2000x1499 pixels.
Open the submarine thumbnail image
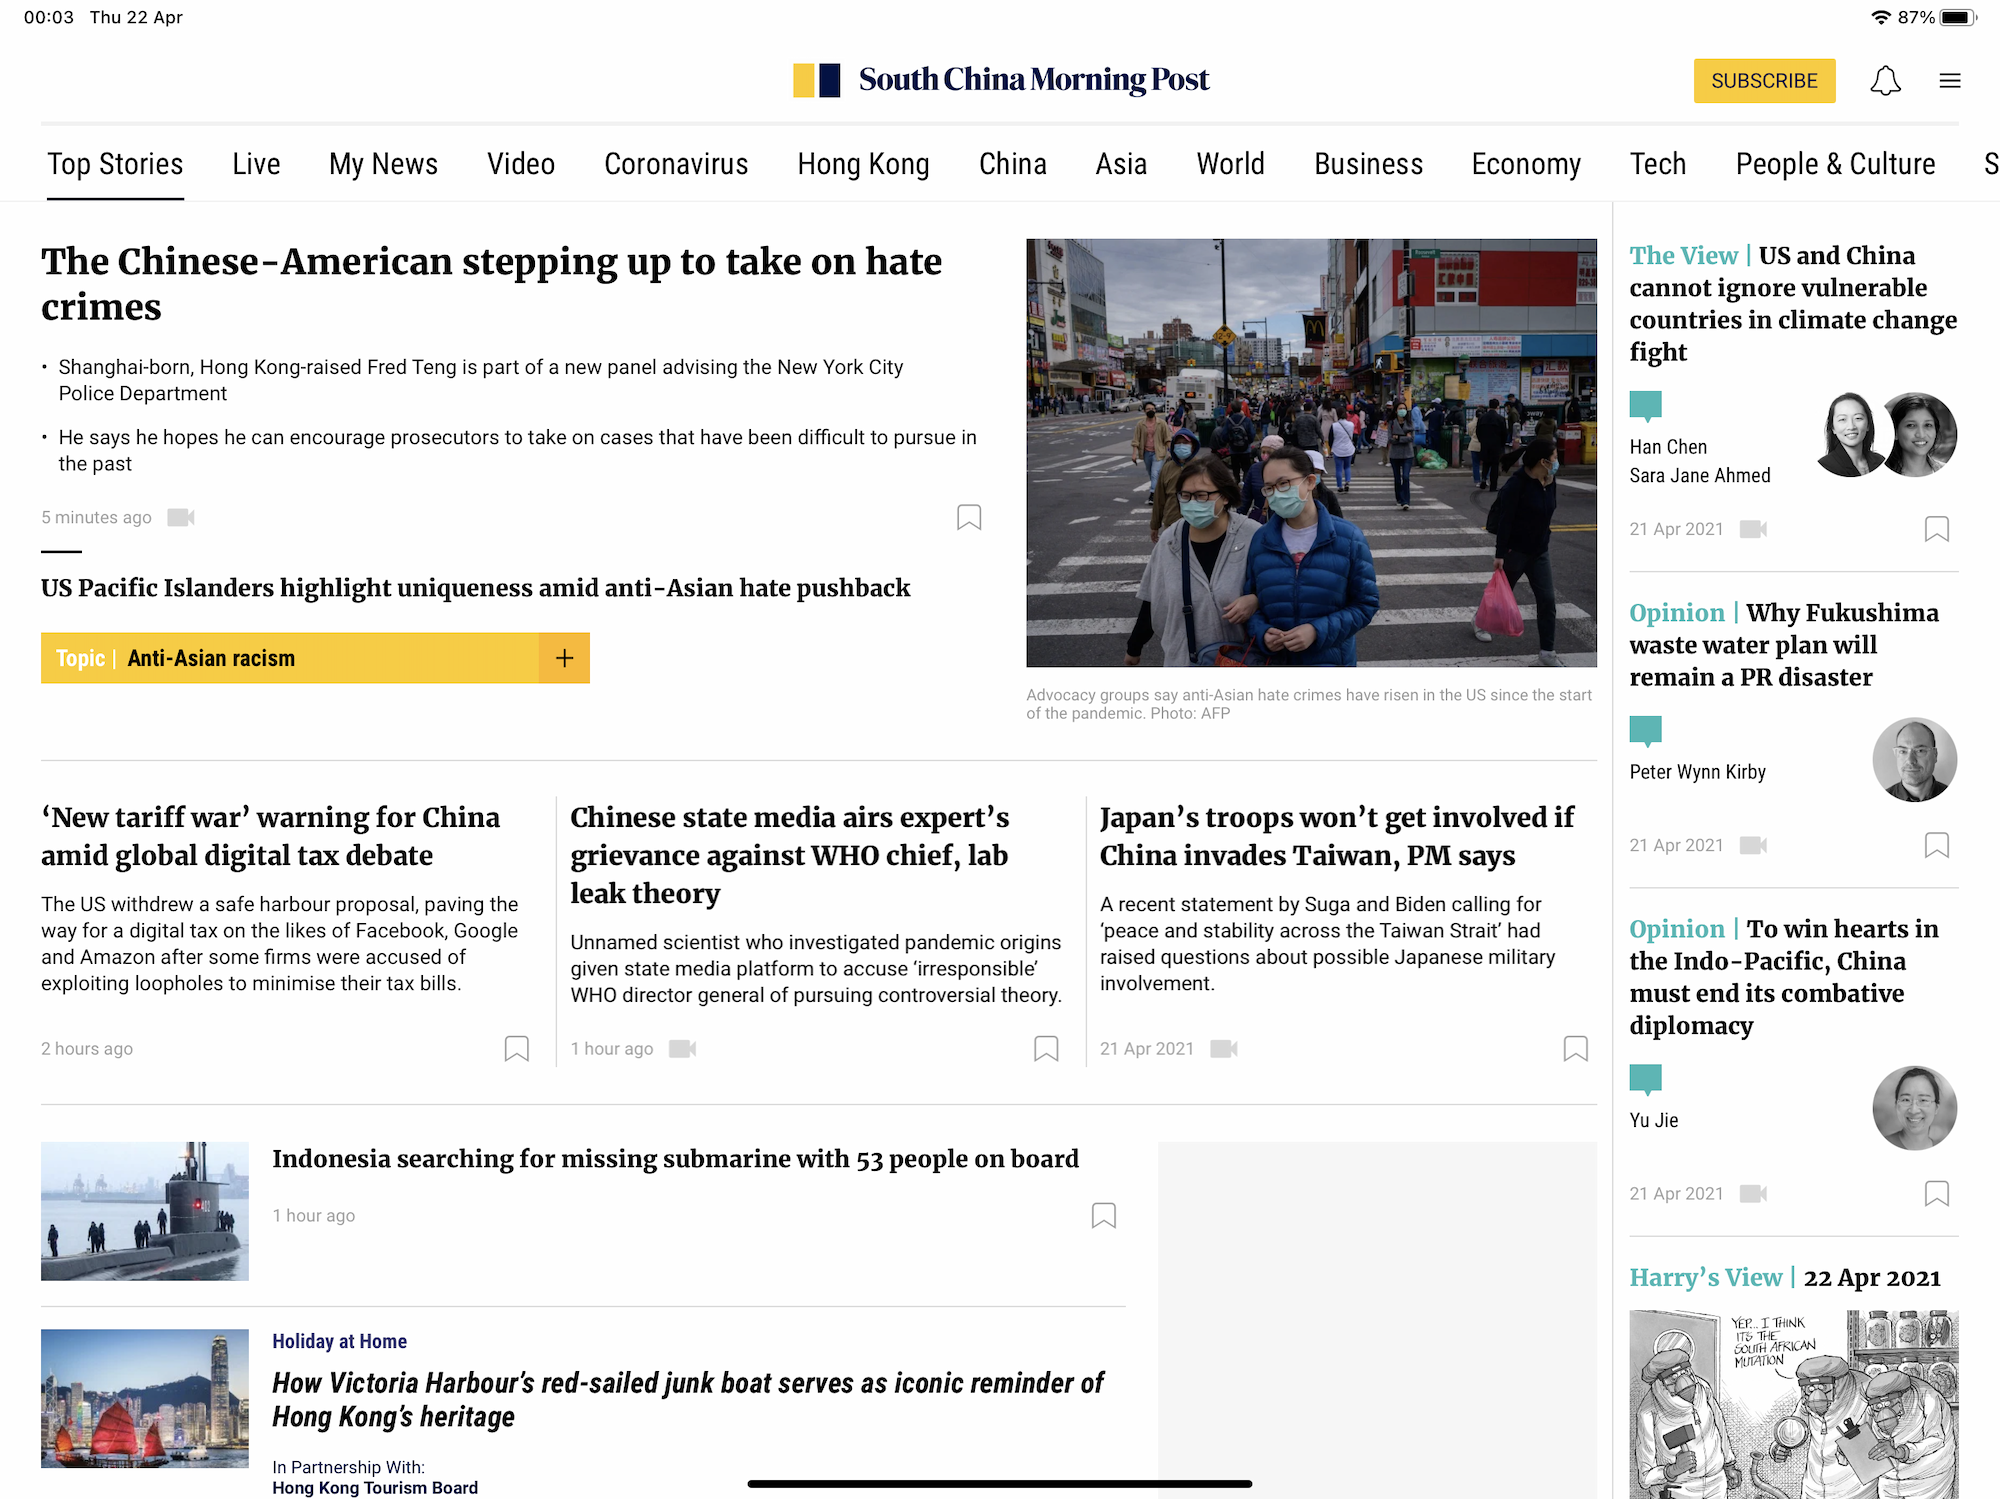pyautogui.click(x=145, y=1211)
